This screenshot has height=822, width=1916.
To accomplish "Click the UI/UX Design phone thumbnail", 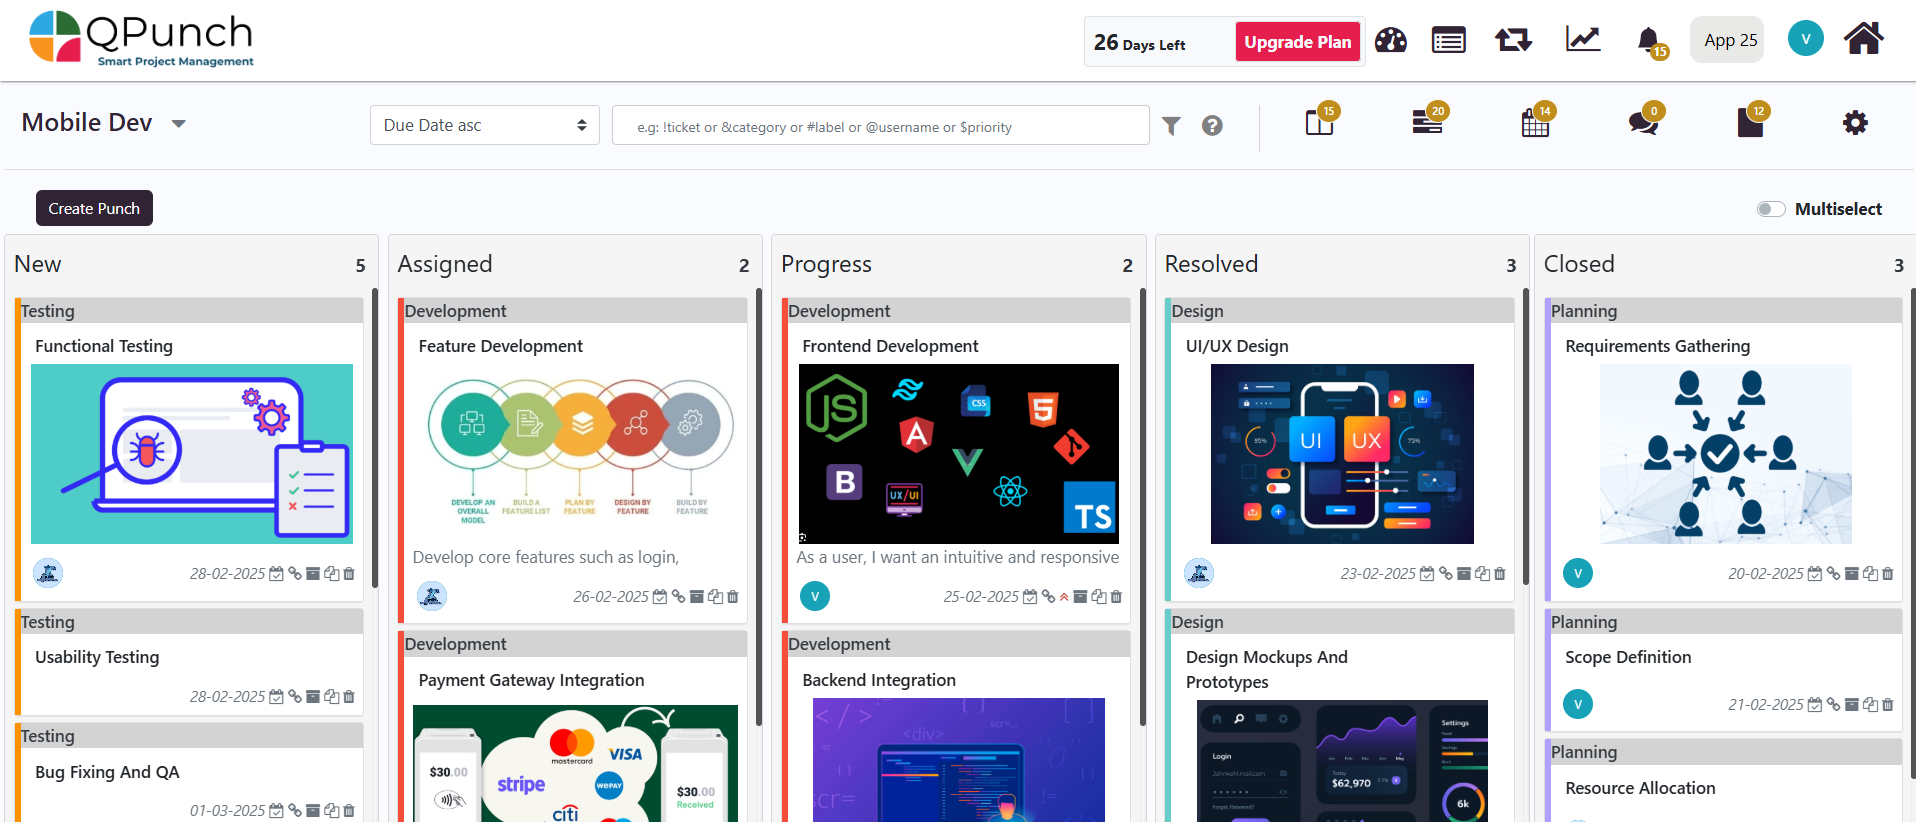I will point(1342,454).
